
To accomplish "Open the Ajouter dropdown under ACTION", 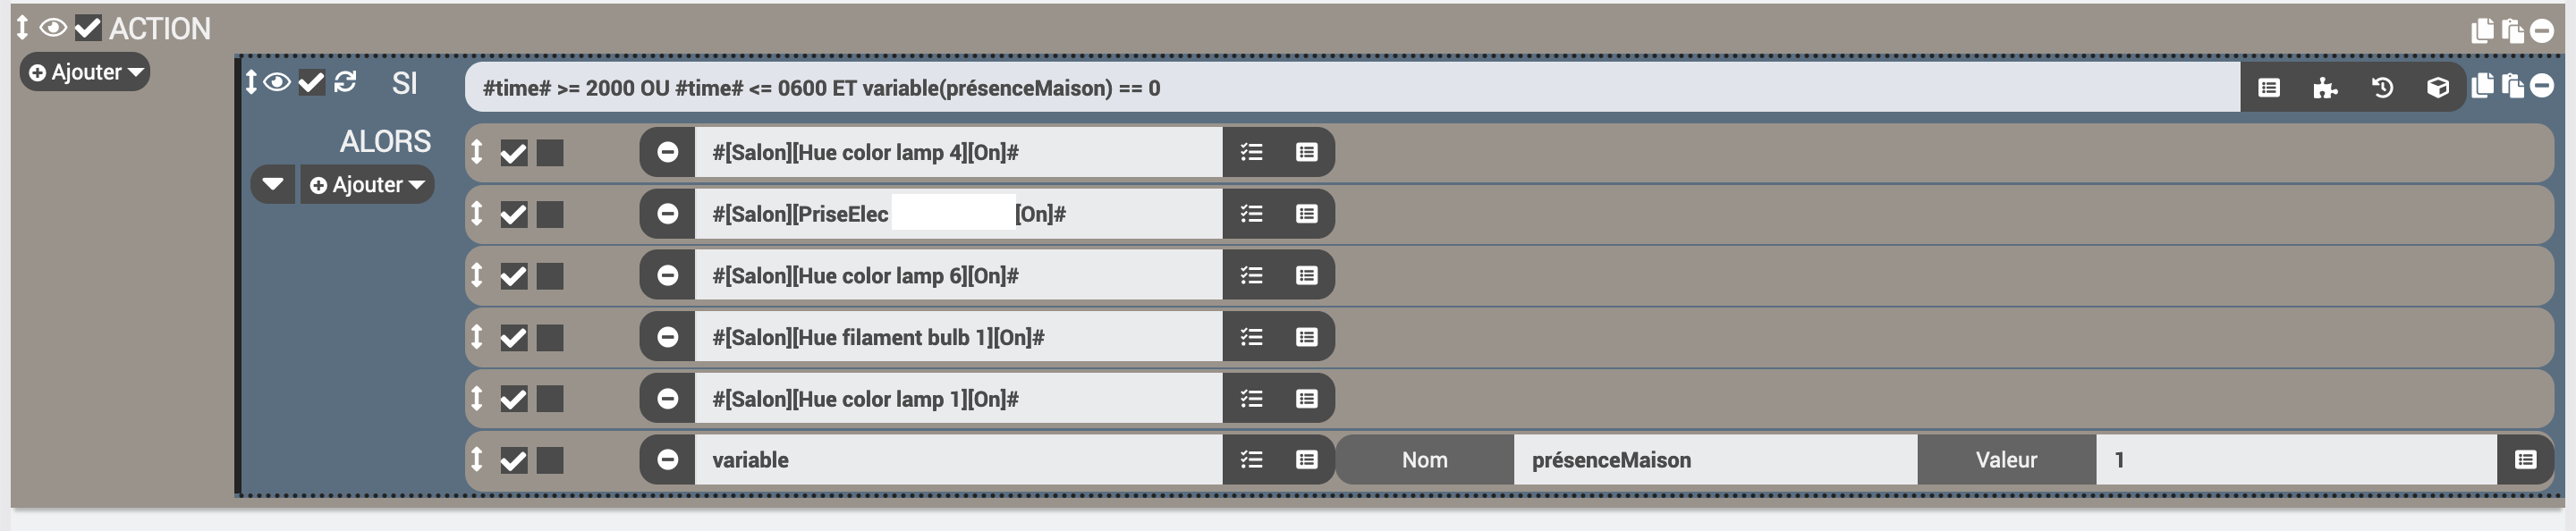I will click(86, 72).
